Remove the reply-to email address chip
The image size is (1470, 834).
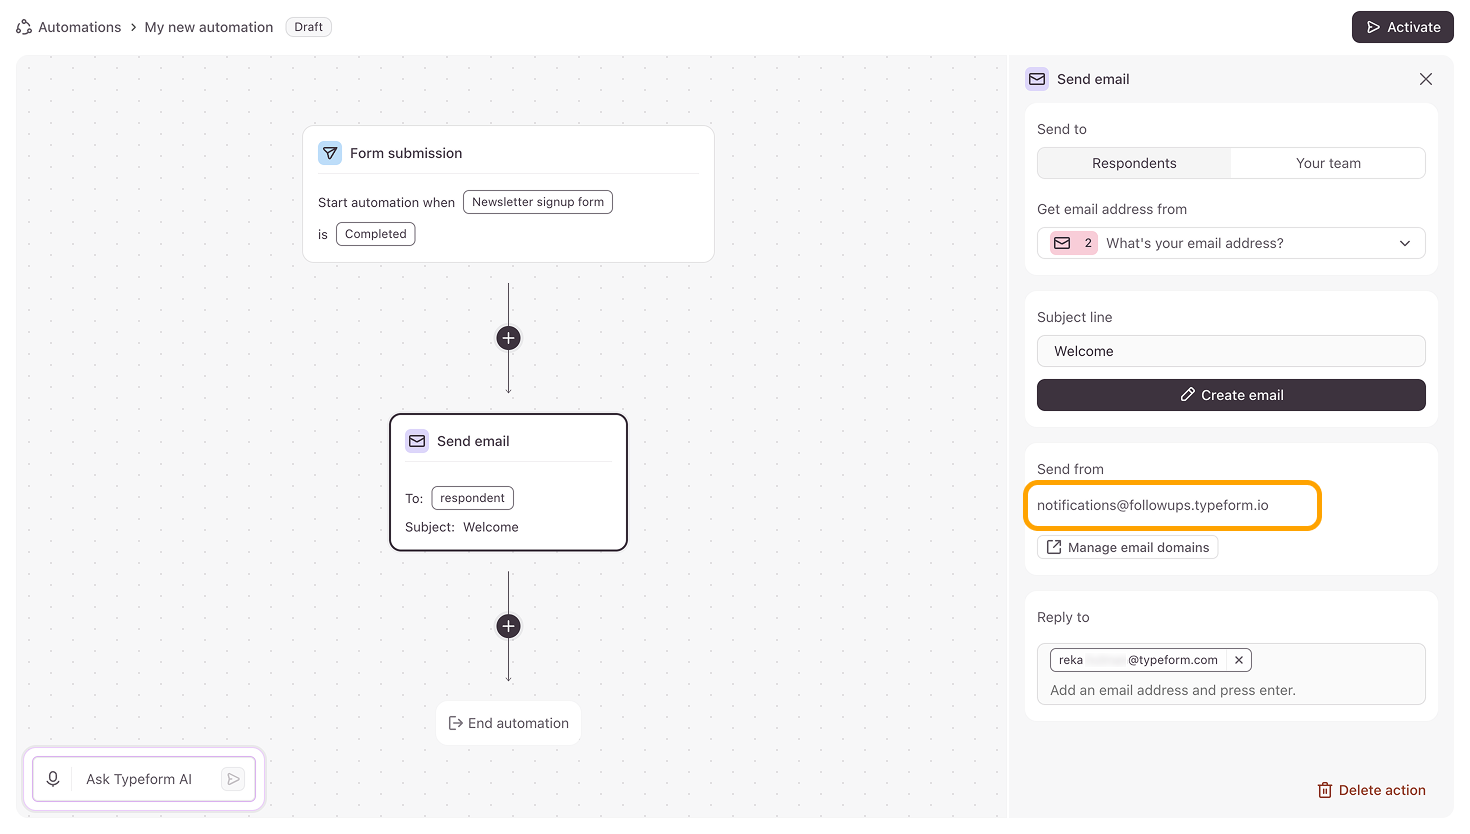pos(1239,660)
